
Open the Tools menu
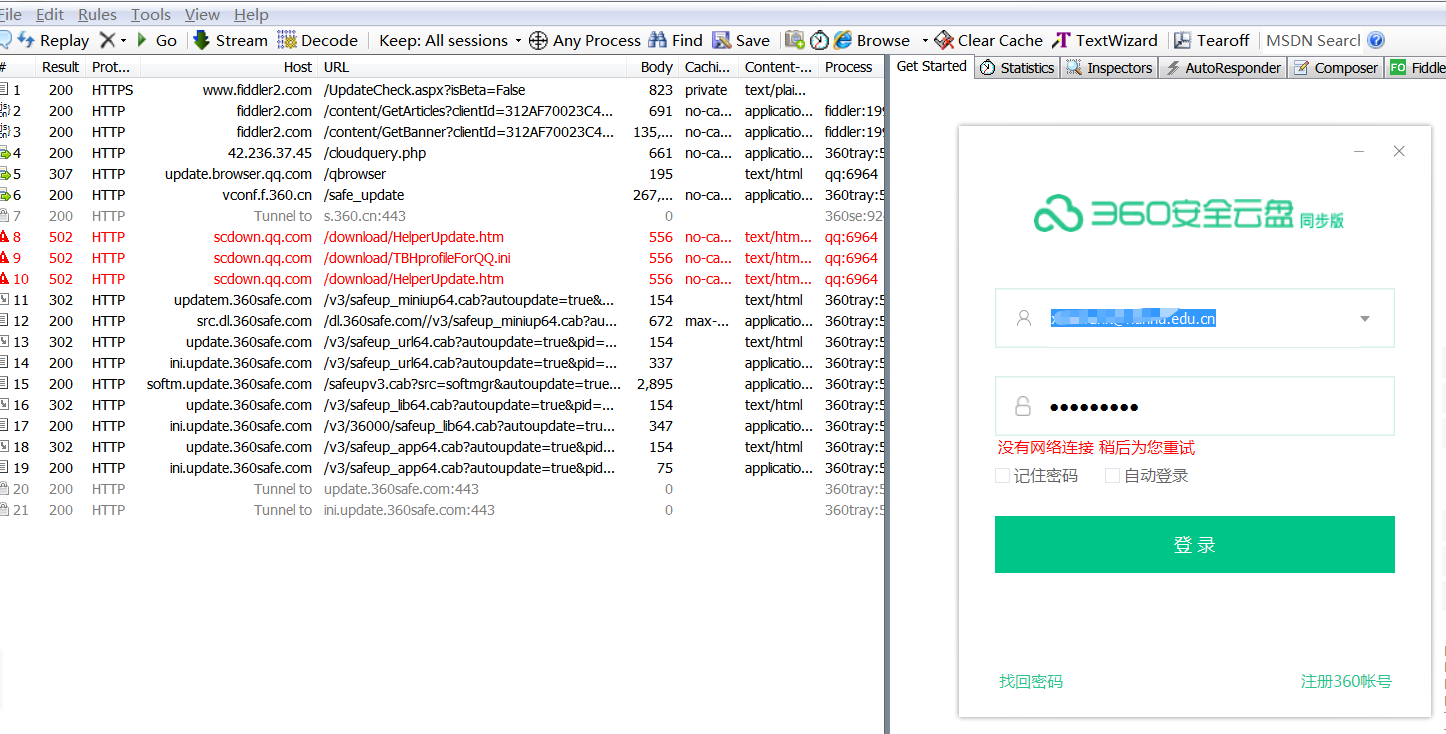click(x=151, y=14)
